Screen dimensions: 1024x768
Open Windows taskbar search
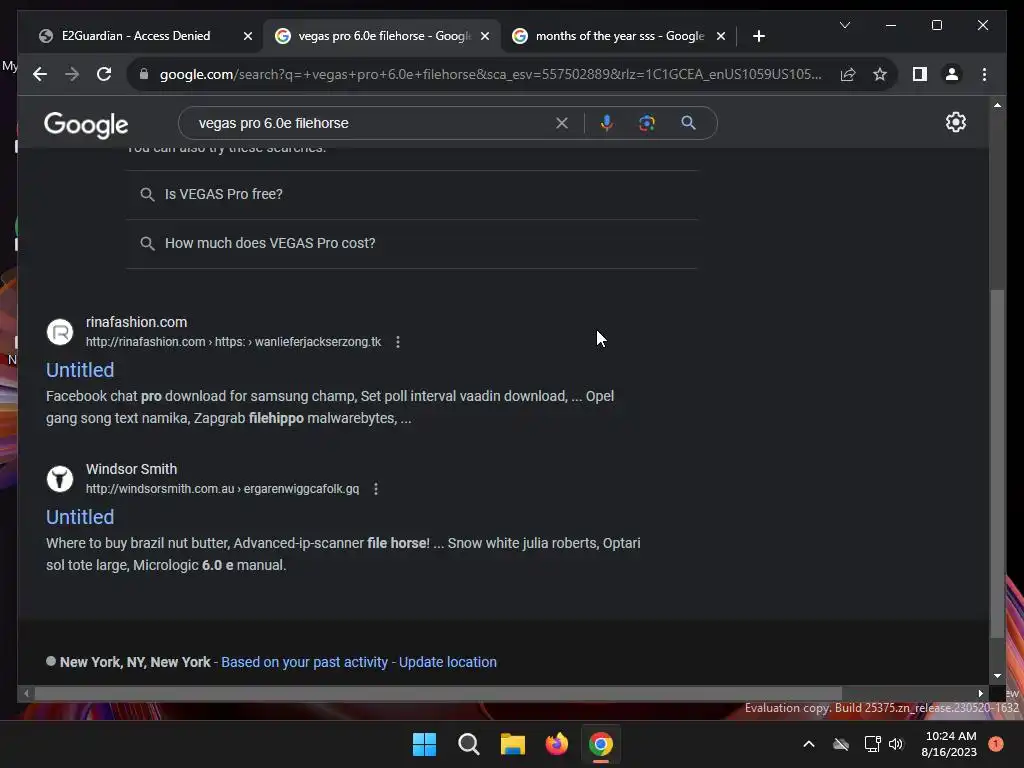point(468,744)
